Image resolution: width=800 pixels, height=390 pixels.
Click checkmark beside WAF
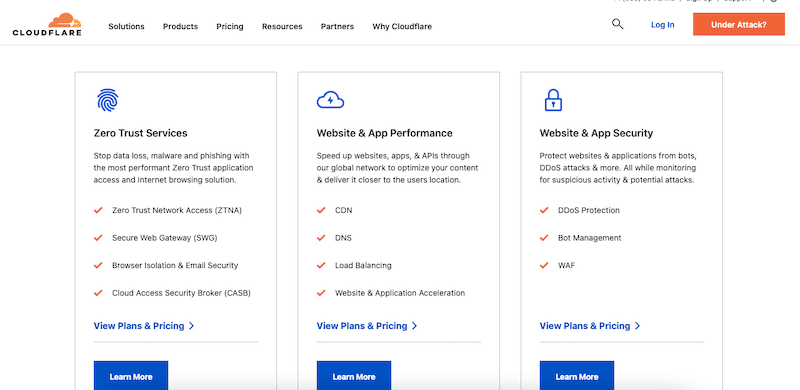coord(544,265)
